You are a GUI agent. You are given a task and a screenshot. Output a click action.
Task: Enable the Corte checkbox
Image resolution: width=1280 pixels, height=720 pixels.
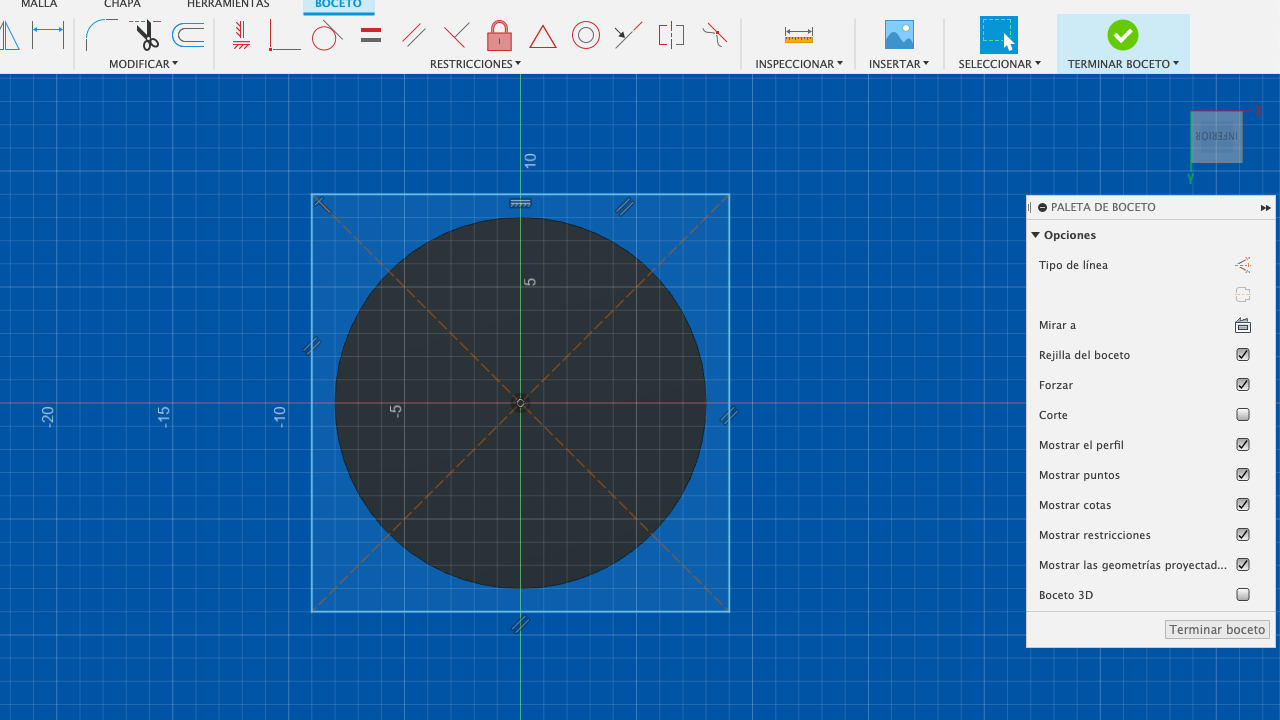coord(1243,415)
